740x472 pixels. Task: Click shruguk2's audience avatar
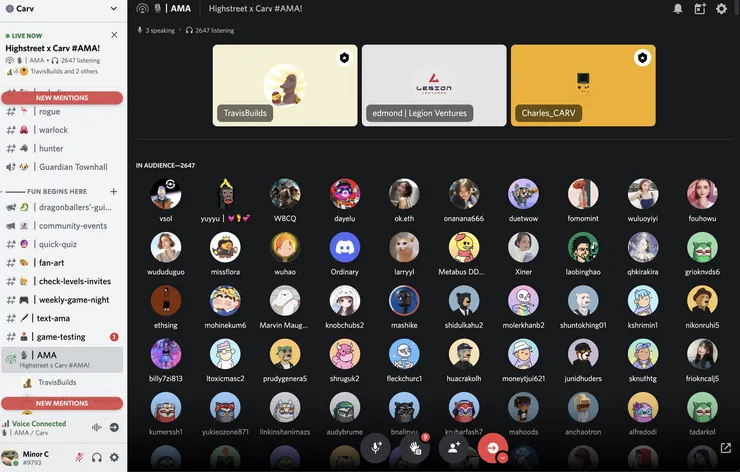pos(345,354)
